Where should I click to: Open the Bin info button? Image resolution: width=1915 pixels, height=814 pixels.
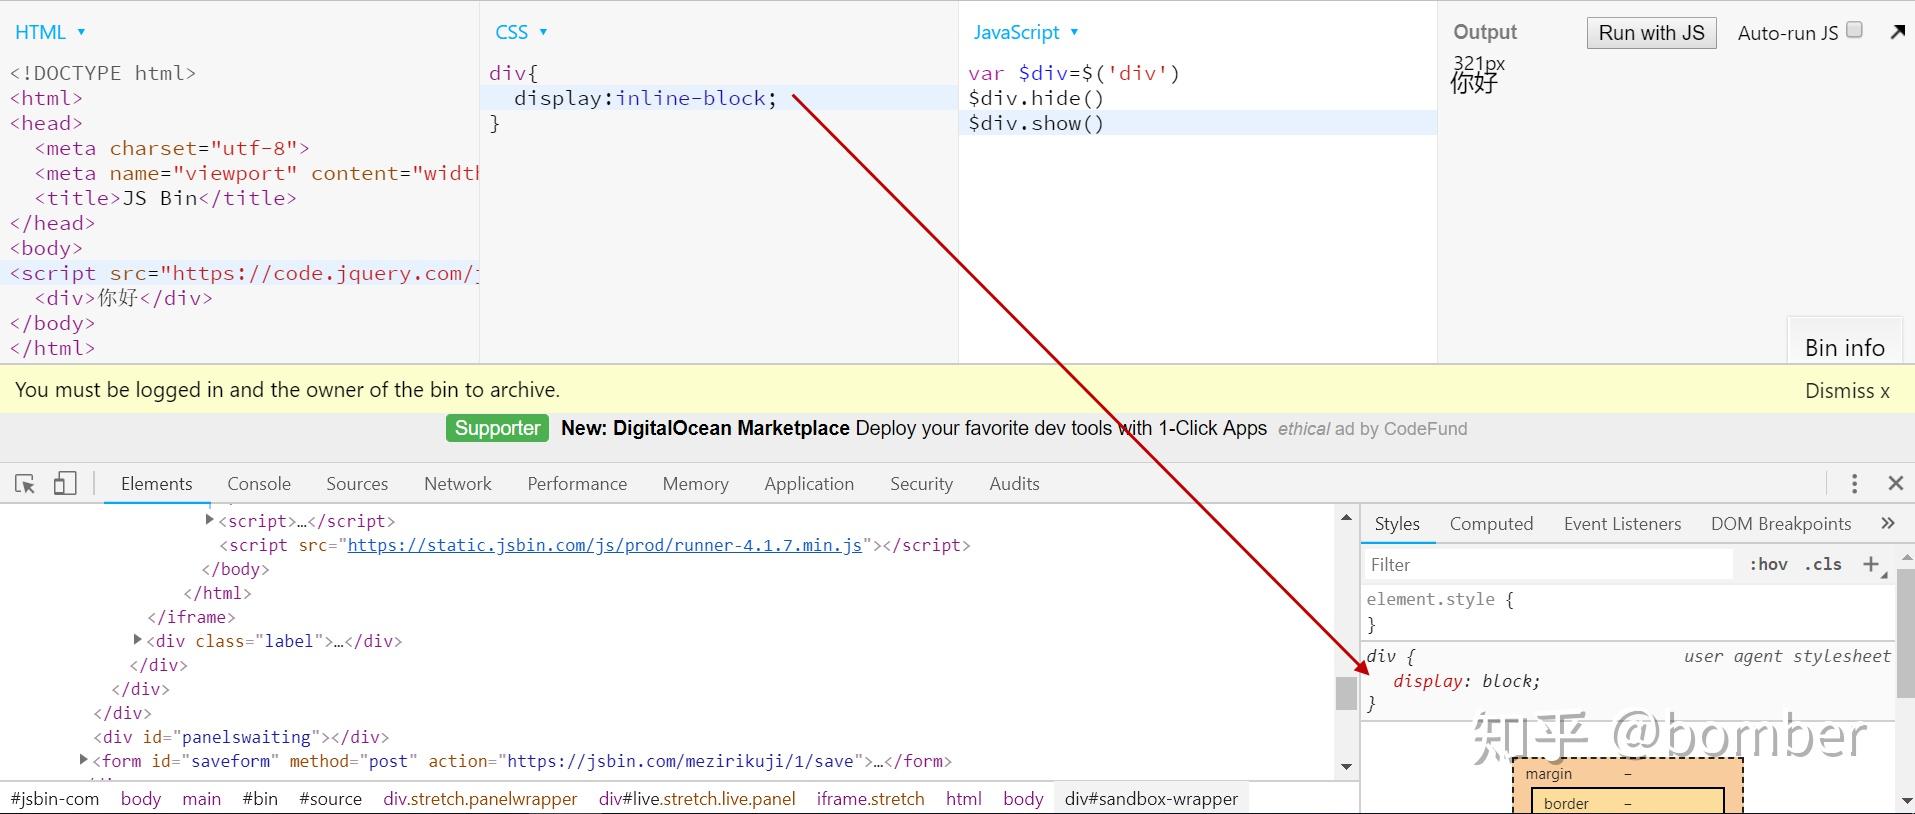click(1845, 347)
